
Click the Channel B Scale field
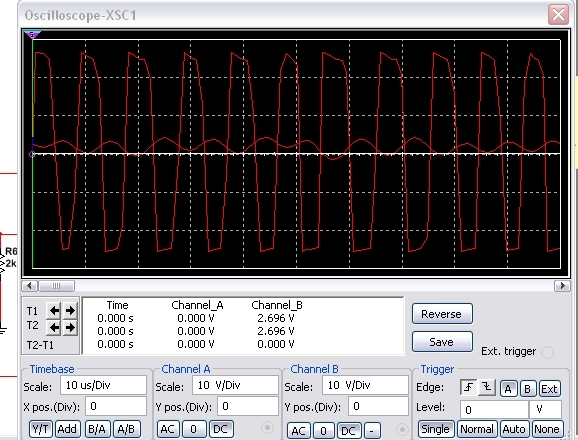(x=365, y=385)
